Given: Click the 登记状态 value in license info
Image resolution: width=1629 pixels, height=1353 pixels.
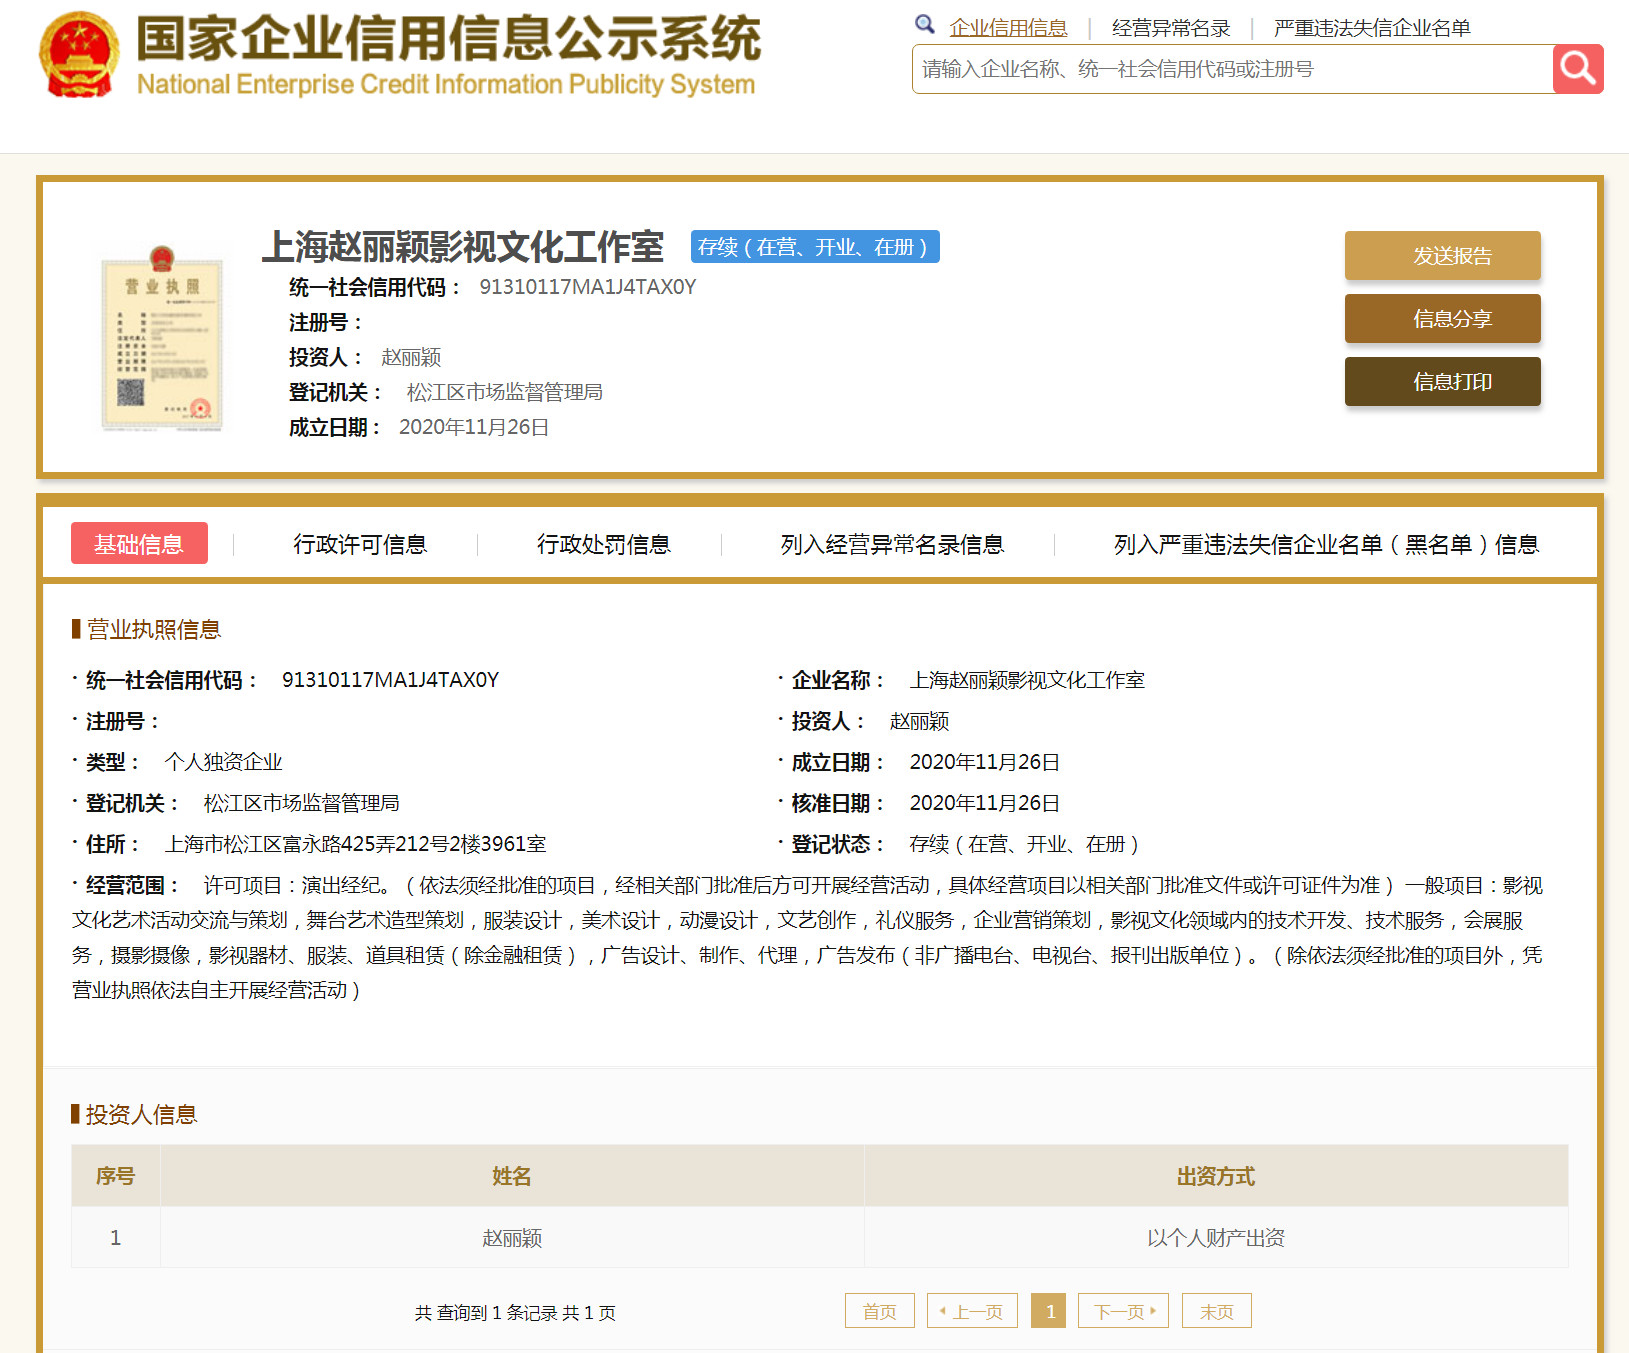Looking at the screenshot, I should (x=1024, y=844).
